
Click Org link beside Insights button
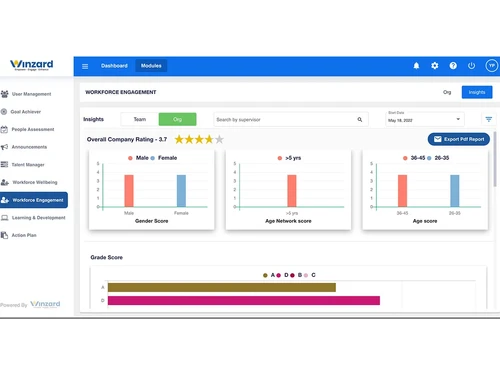tap(447, 92)
